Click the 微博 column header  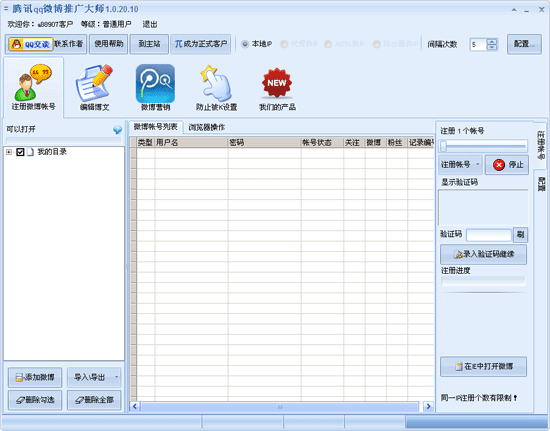(x=376, y=142)
